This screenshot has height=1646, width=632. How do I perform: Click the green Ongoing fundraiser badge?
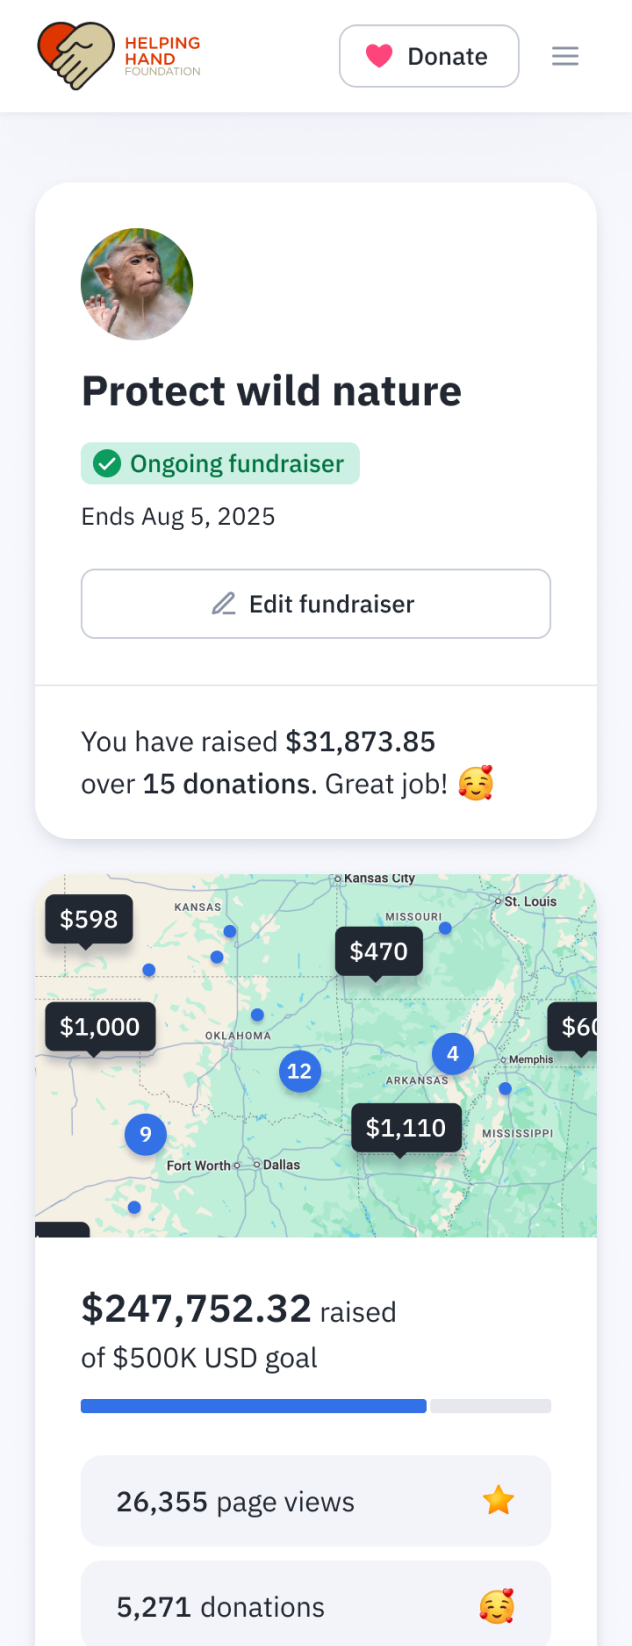coord(220,464)
